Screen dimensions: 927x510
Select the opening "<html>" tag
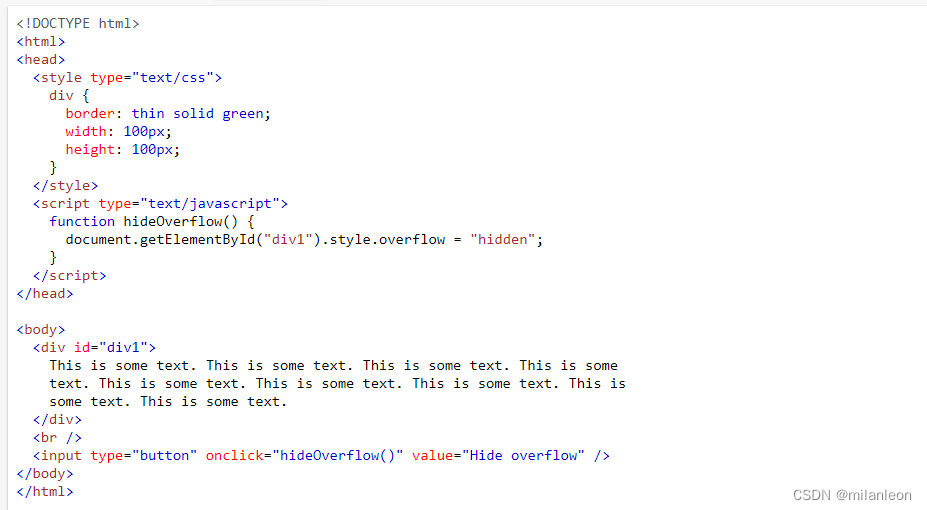pos(41,41)
